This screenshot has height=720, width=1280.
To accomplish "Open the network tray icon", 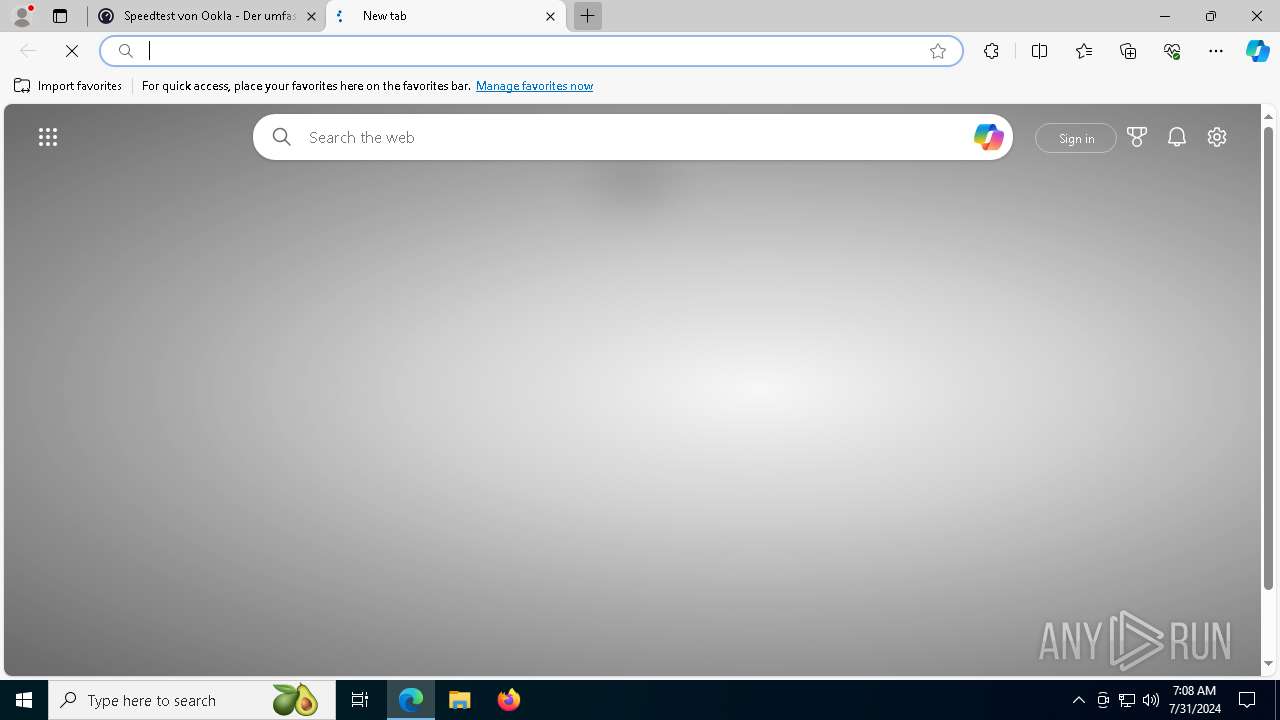I will [x=1127, y=700].
